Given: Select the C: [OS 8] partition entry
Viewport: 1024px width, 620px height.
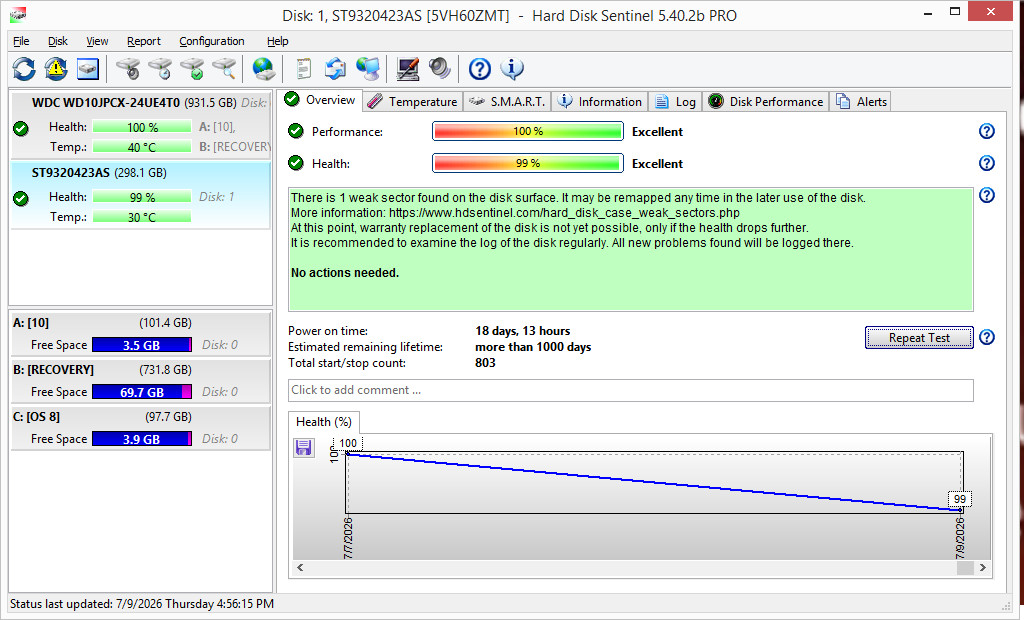Looking at the screenshot, I should click(x=140, y=428).
